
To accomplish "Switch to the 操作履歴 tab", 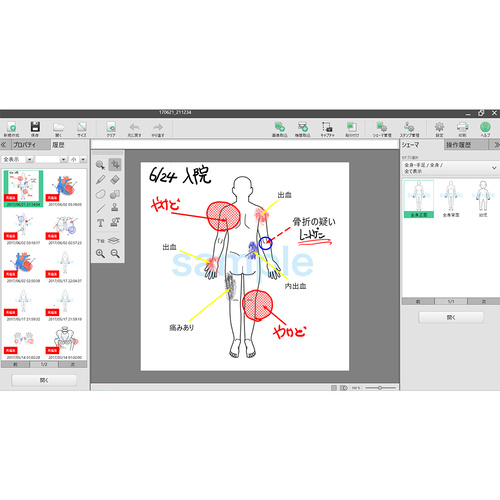I will (458, 145).
